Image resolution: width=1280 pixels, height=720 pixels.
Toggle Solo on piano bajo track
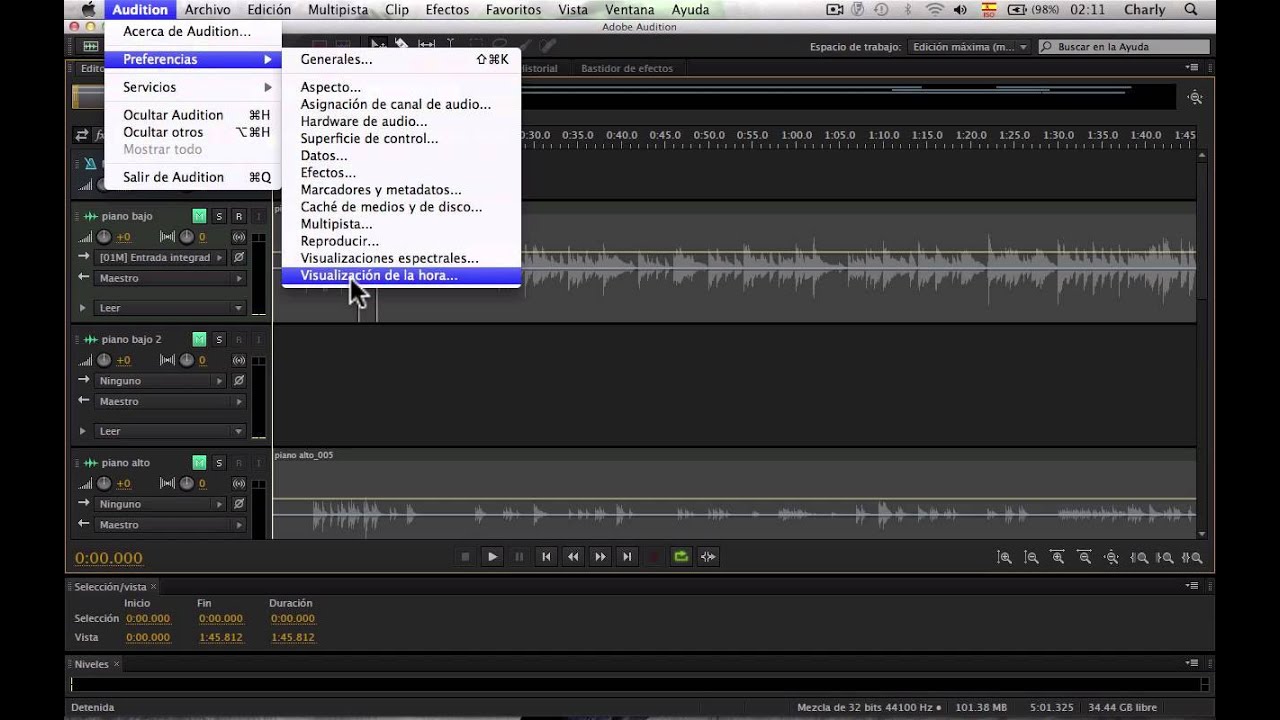pyautogui.click(x=219, y=216)
